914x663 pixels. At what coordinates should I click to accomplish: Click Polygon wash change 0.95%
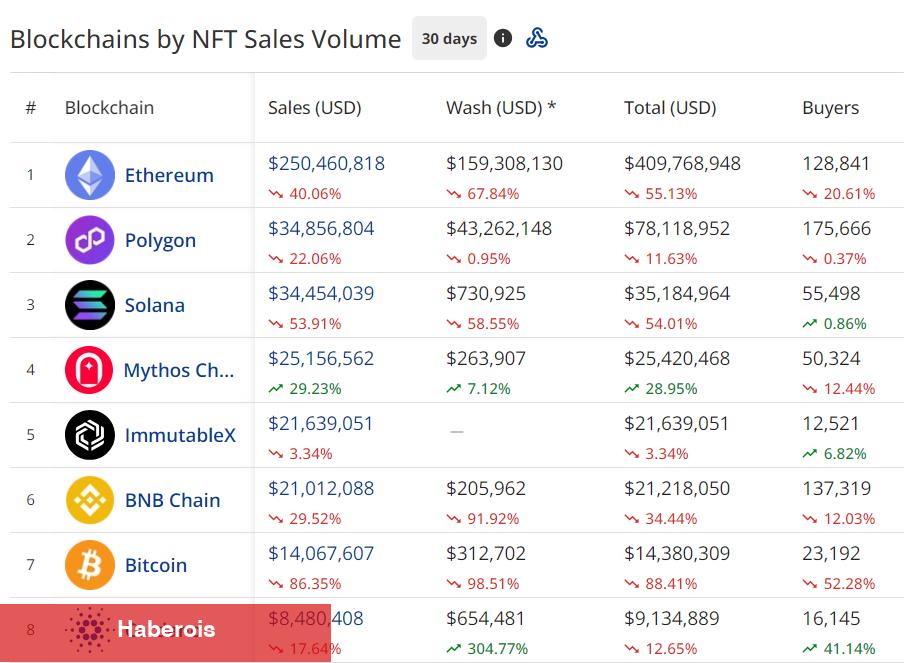489,258
